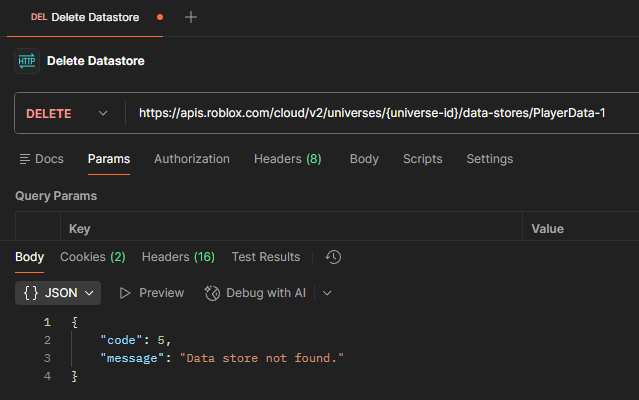Click the HTTP request type icon
Screen dimensions: 639x400
click(27, 61)
